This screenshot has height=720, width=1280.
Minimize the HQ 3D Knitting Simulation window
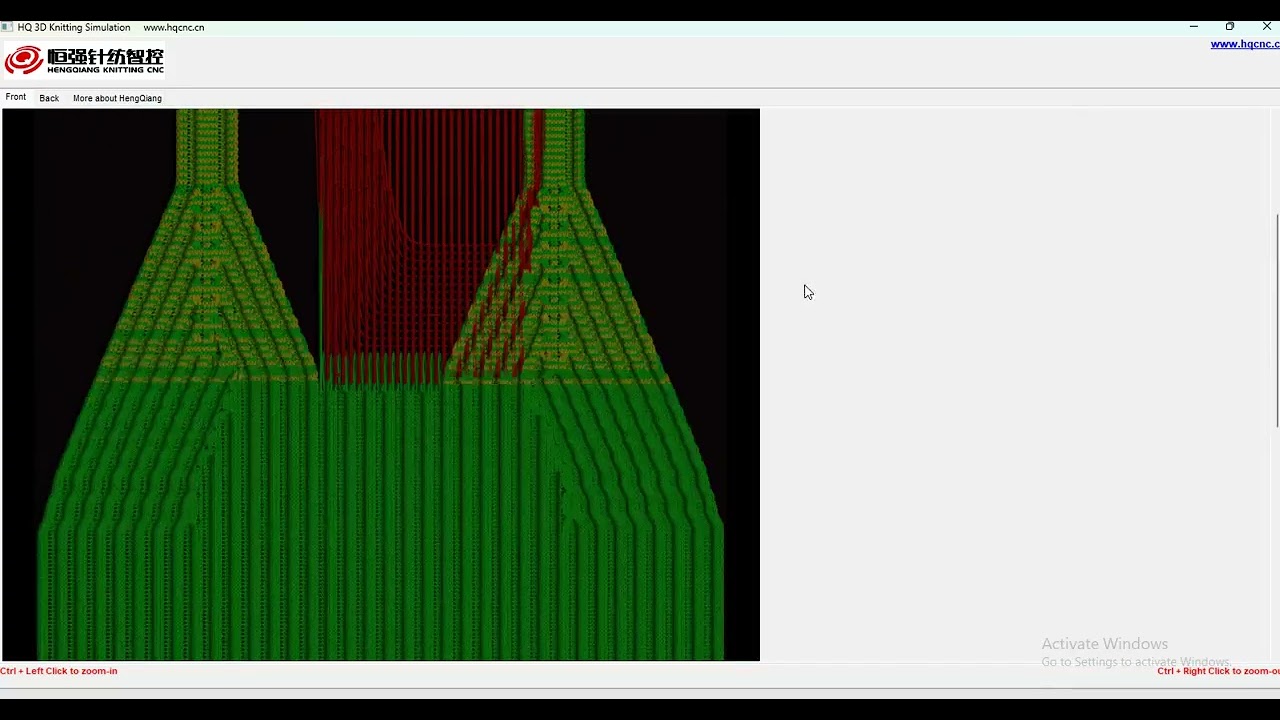pyautogui.click(x=1193, y=27)
